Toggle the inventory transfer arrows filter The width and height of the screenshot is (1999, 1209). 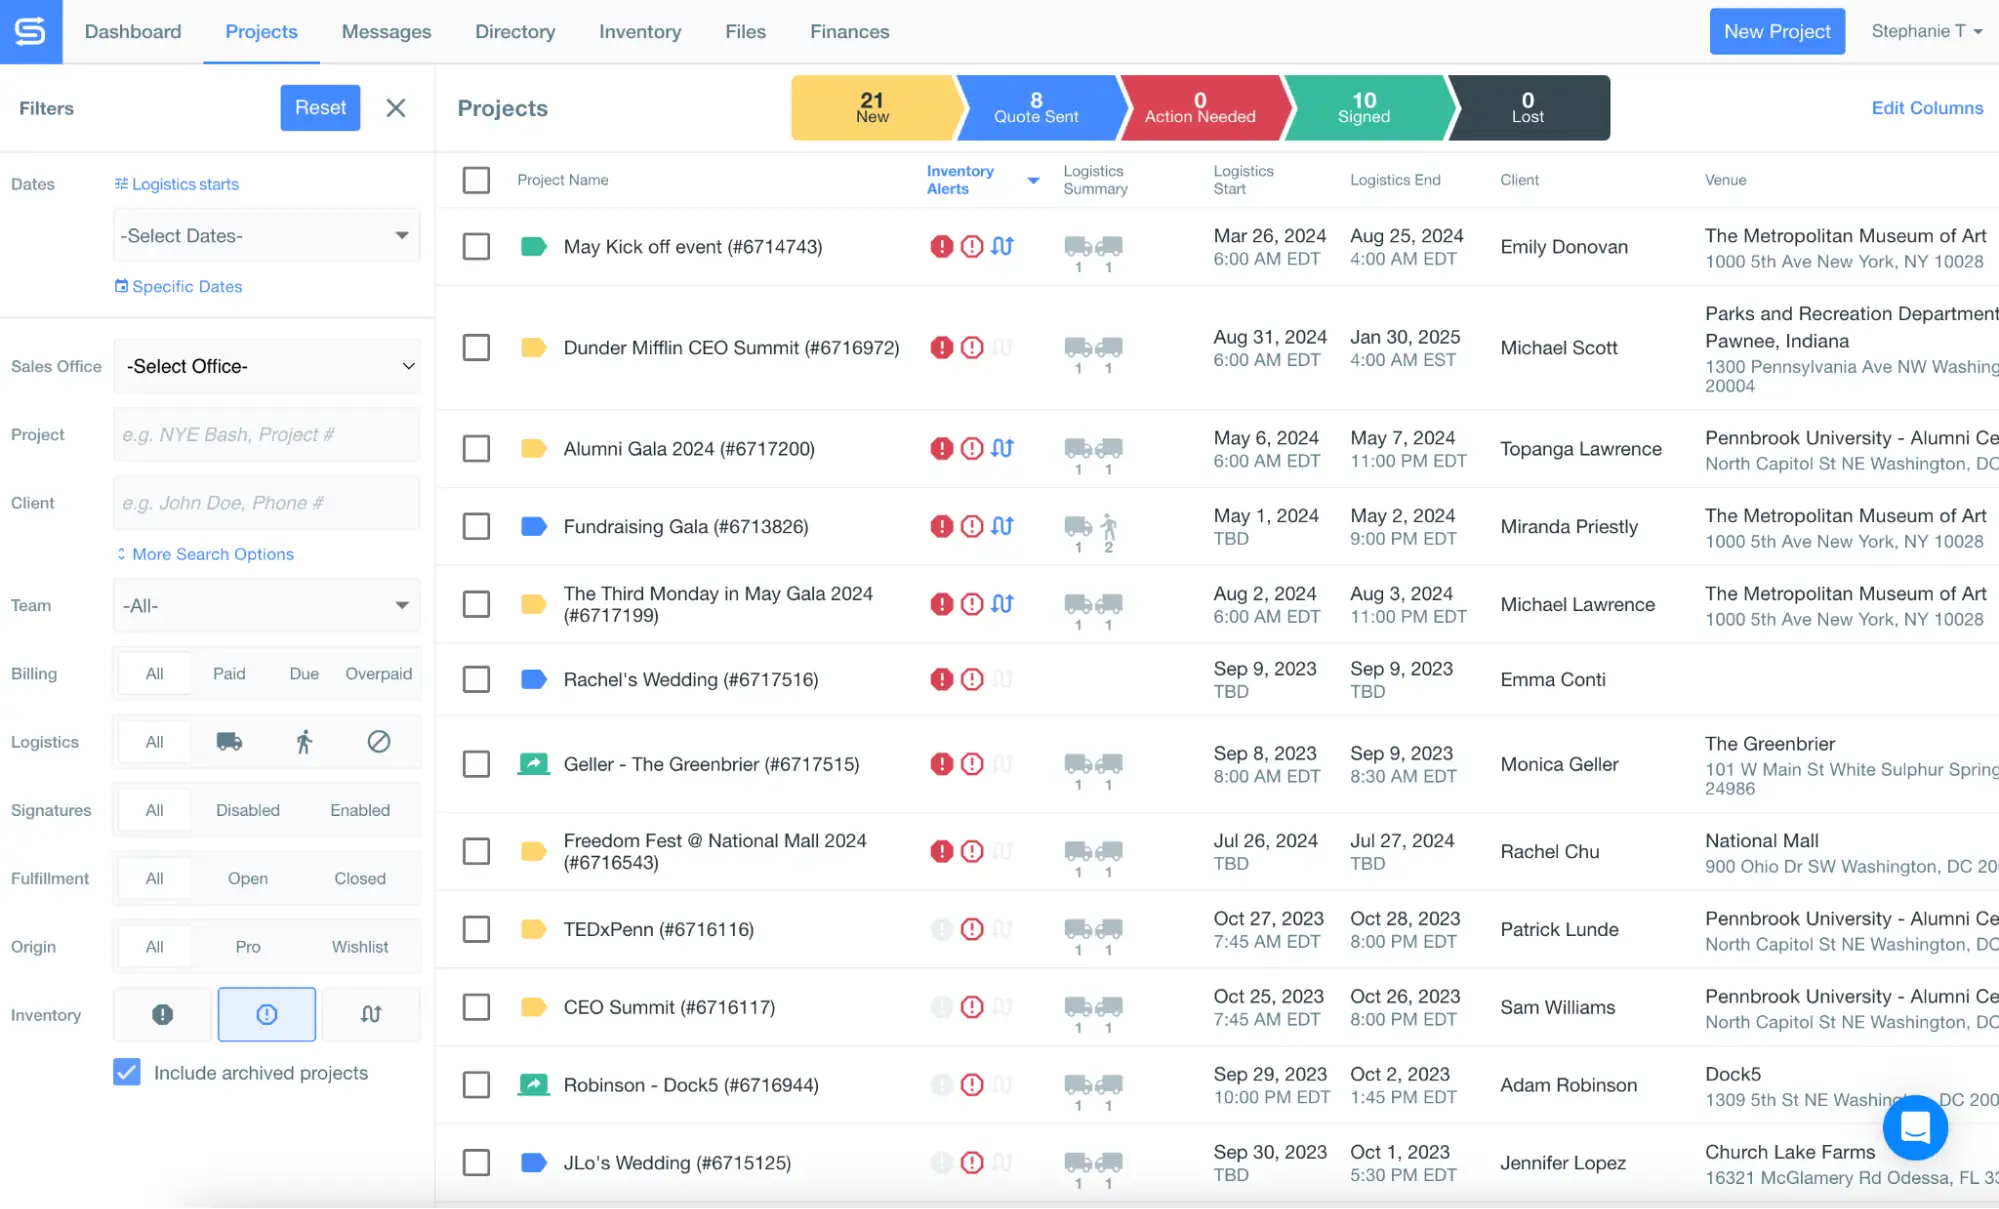[371, 1015]
